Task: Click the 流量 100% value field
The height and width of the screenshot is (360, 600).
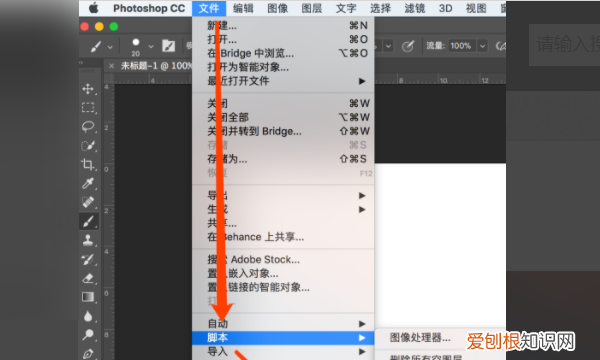Action: point(462,46)
